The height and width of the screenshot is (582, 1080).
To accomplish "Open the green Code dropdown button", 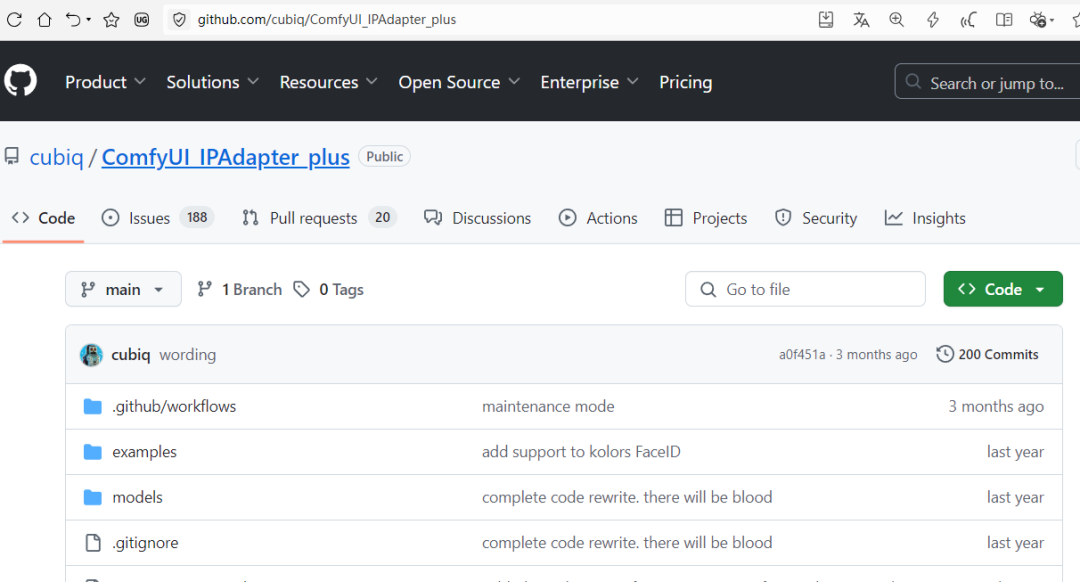I will (1003, 289).
